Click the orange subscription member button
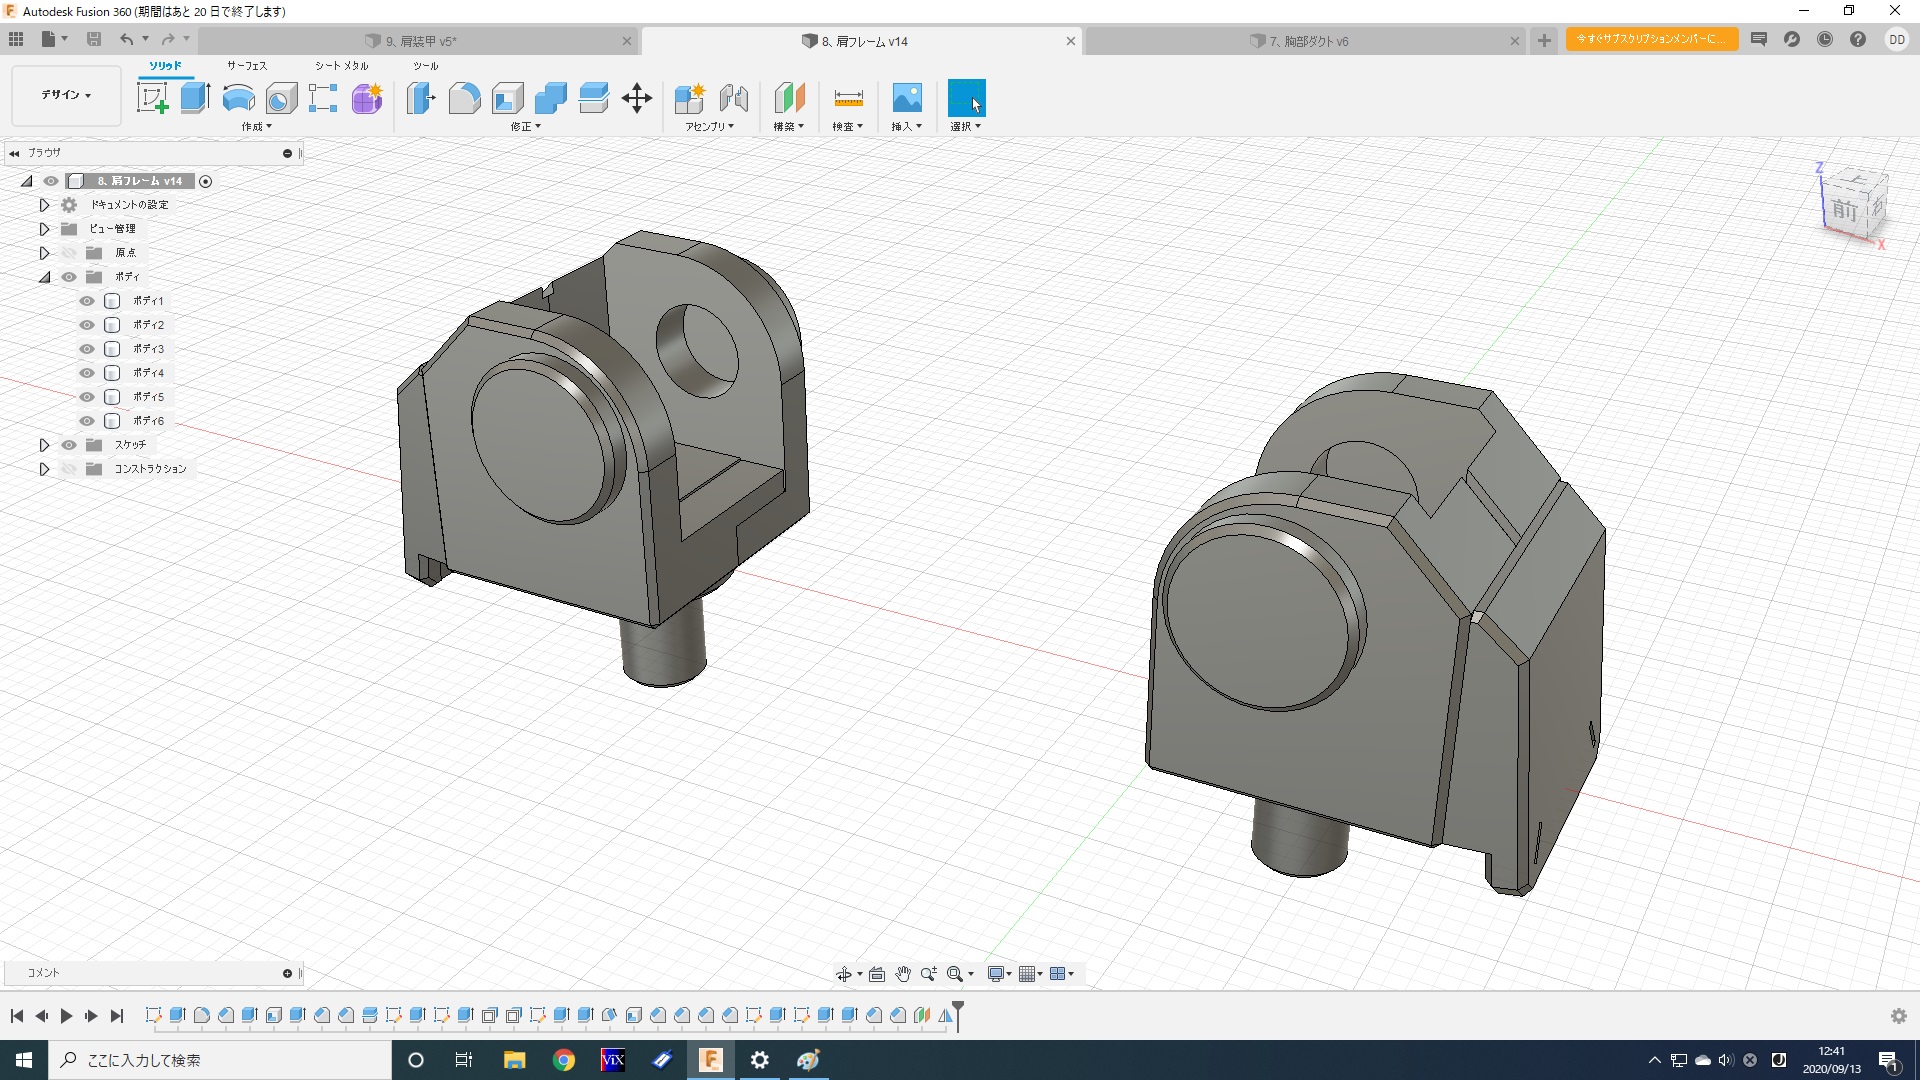This screenshot has height=1080, width=1920. 1651,39
